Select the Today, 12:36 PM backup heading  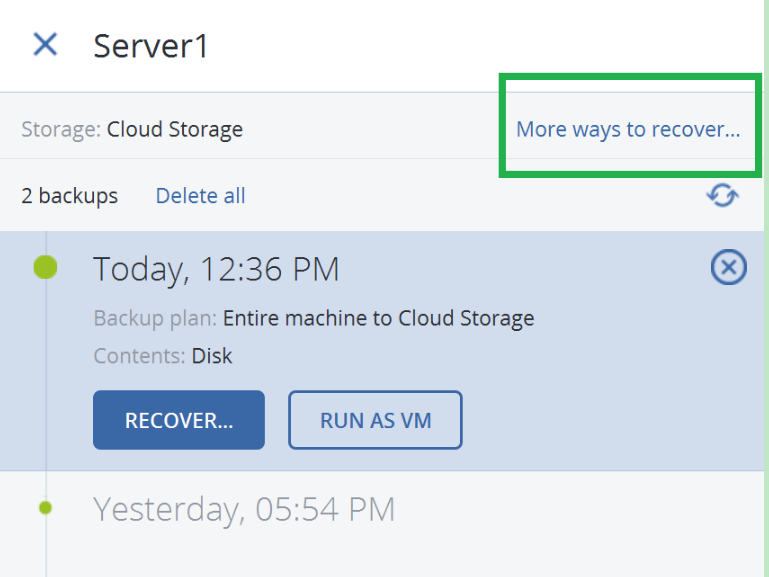[216, 269]
